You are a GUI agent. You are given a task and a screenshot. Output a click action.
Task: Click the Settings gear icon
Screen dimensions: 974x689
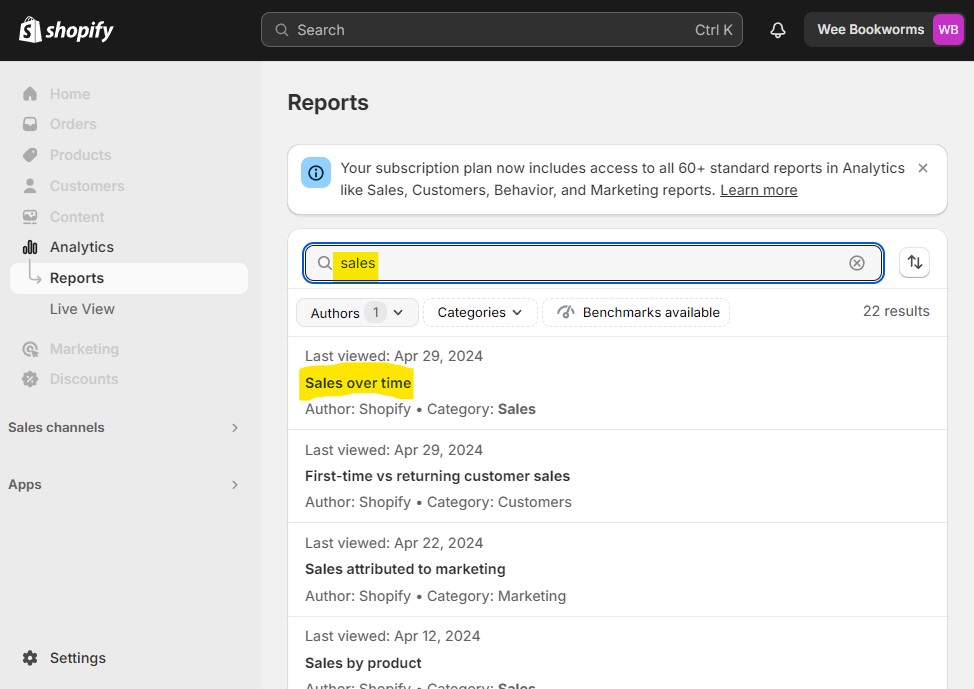tap(30, 658)
